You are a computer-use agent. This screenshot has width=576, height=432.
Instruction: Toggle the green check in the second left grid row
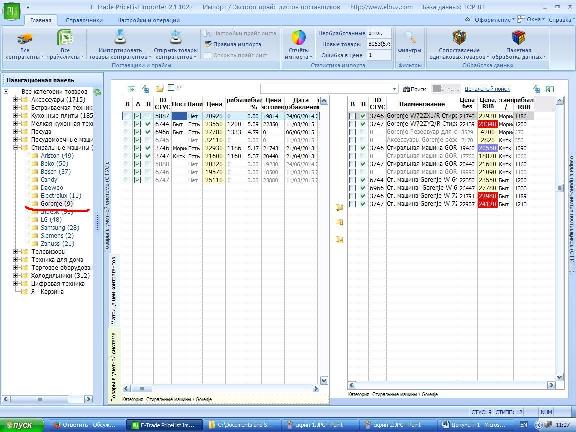coord(148,124)
